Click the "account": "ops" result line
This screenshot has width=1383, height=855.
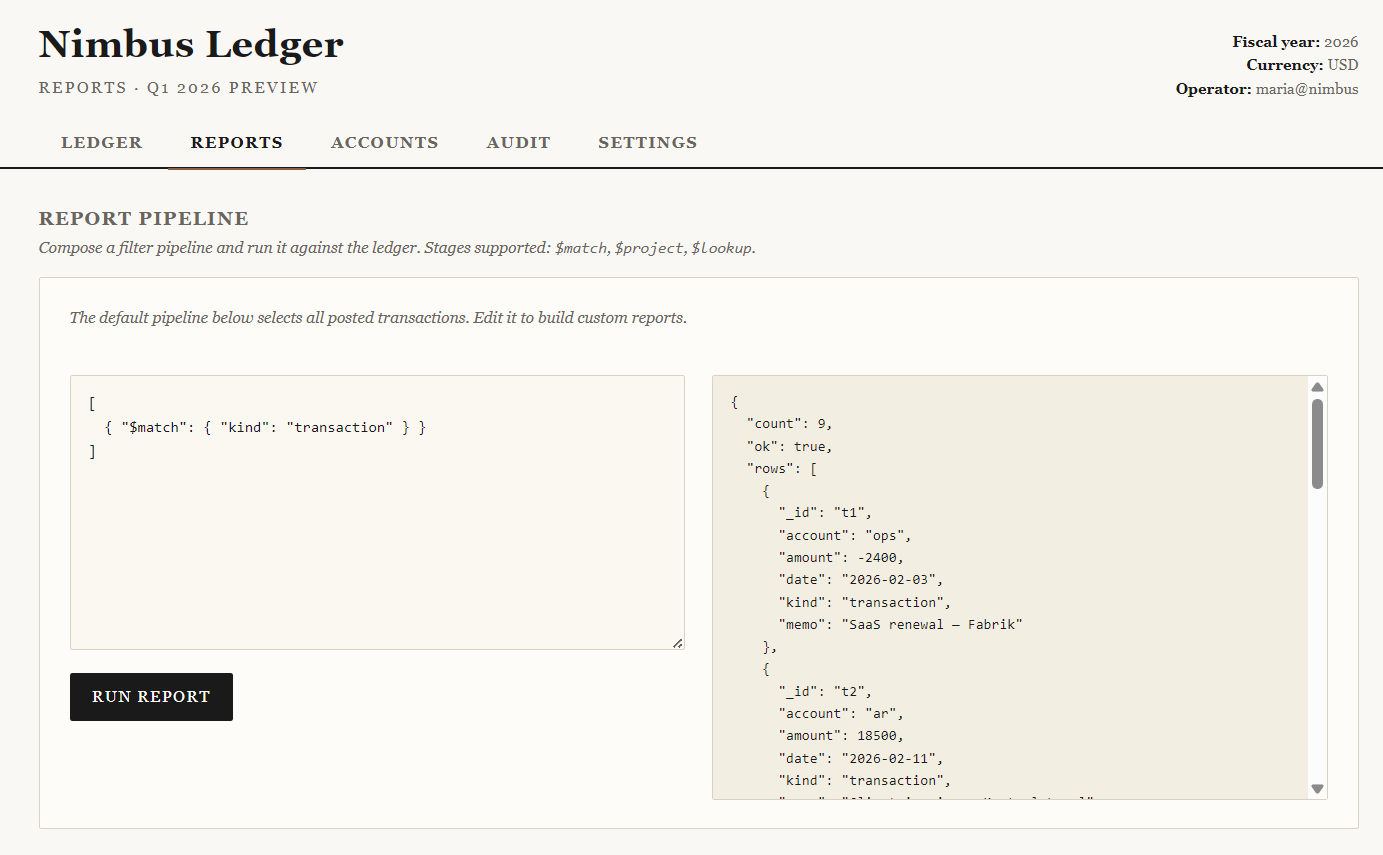(846, 535)
